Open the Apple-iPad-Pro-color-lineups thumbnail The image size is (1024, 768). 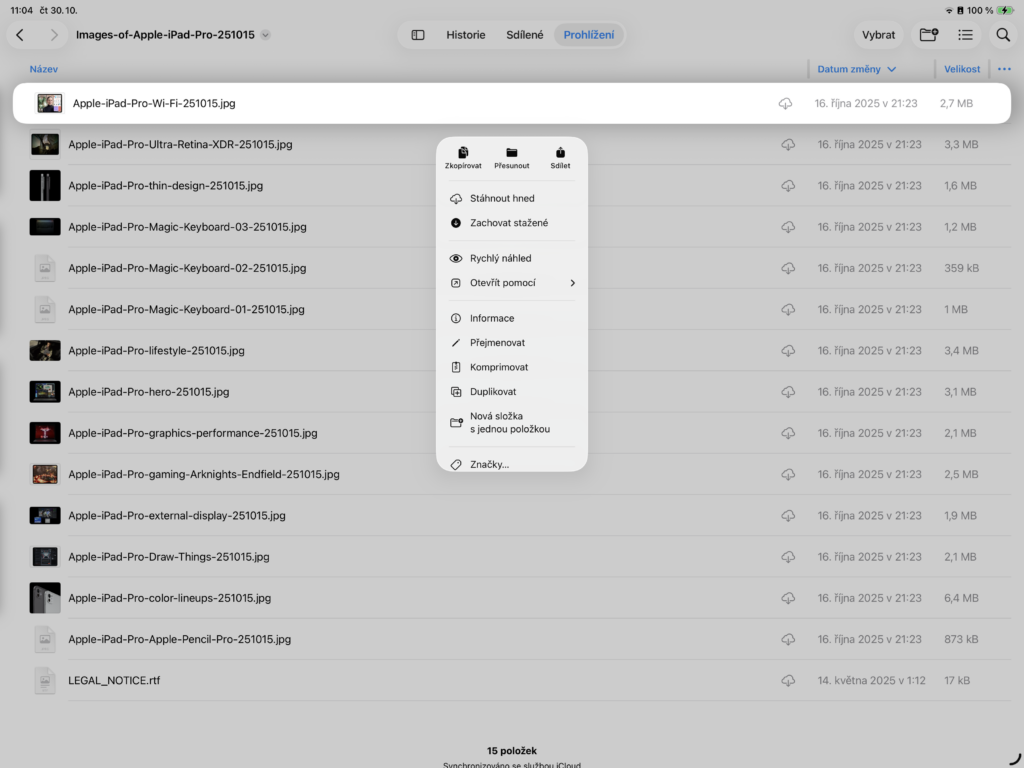45,598
